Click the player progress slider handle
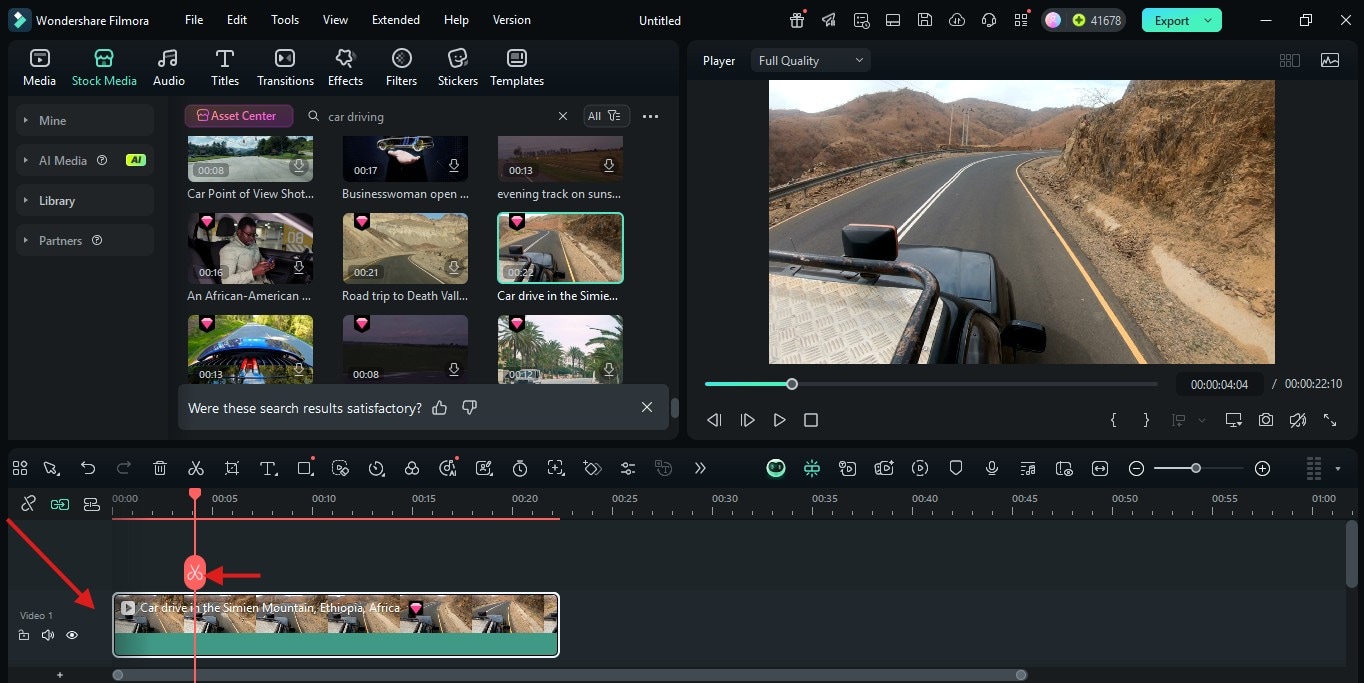Image resolution: width=1364 pixels, height=683 pixels. click(x=792, y=384)
